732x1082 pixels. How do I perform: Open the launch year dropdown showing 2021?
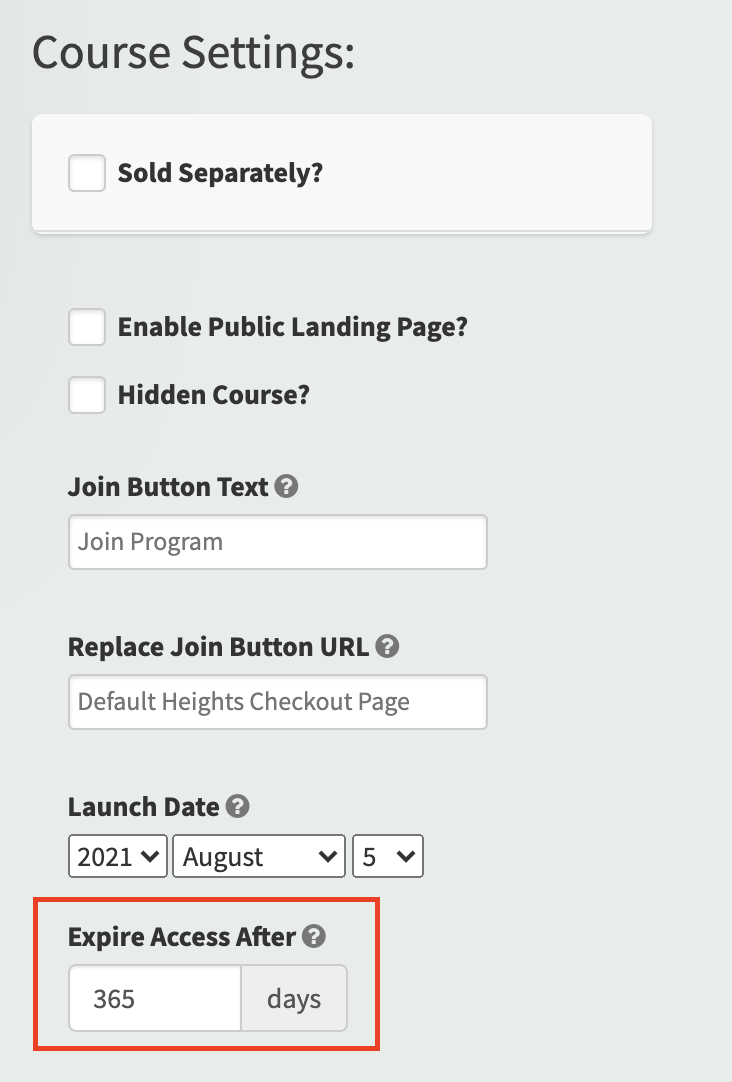pos(118,856)
